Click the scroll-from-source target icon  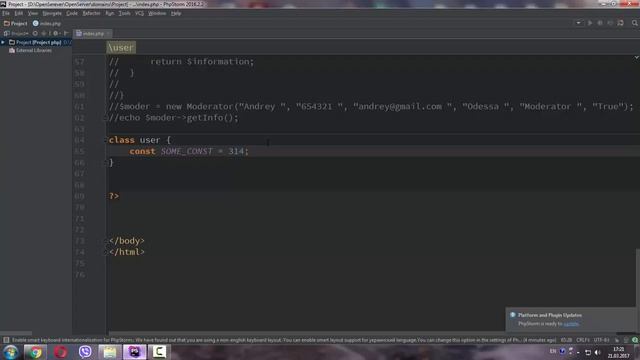(x=35, y=33)
